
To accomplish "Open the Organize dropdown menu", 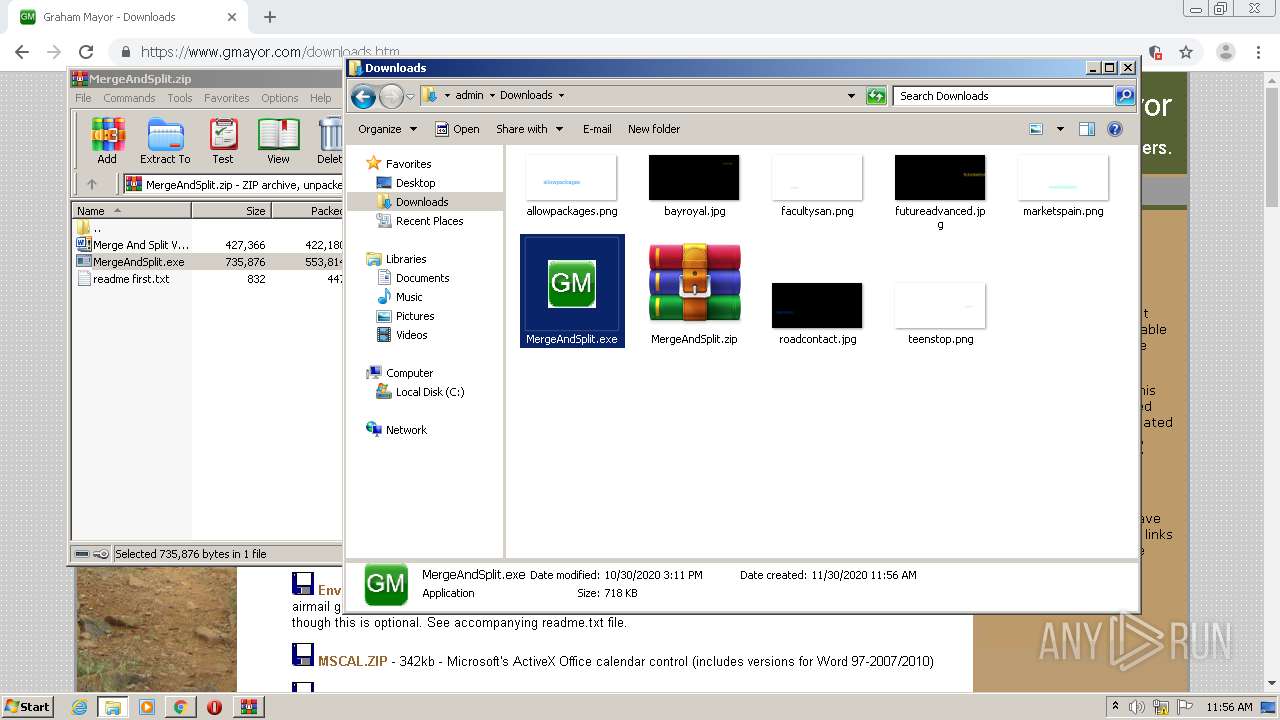I will point(387,129).
